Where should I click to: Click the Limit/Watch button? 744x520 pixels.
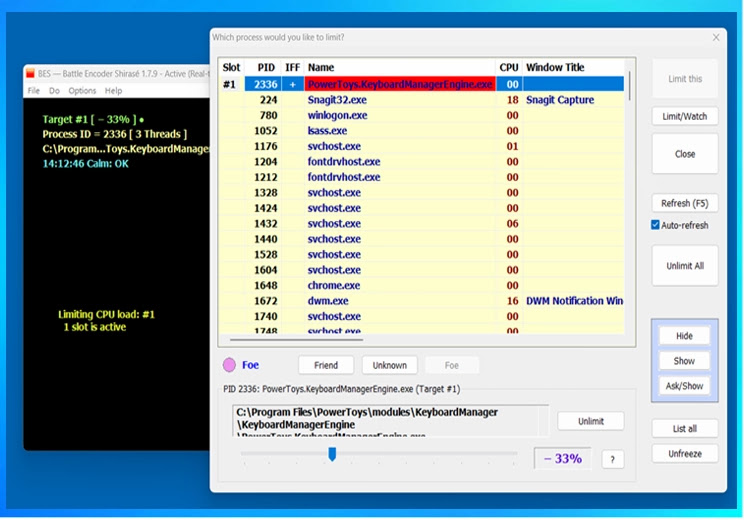pyautogui.click(x=684, y=116)
